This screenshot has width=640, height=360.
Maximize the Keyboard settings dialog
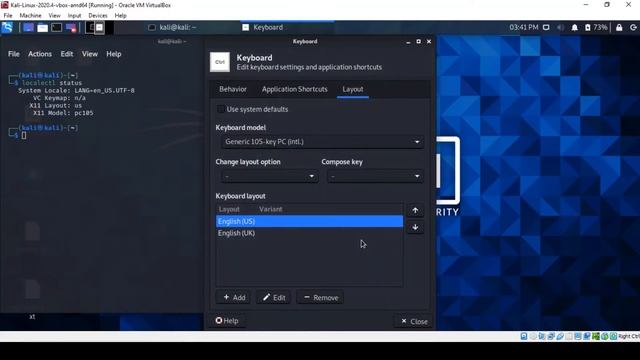pyautogui.click(x=418, y=42)
